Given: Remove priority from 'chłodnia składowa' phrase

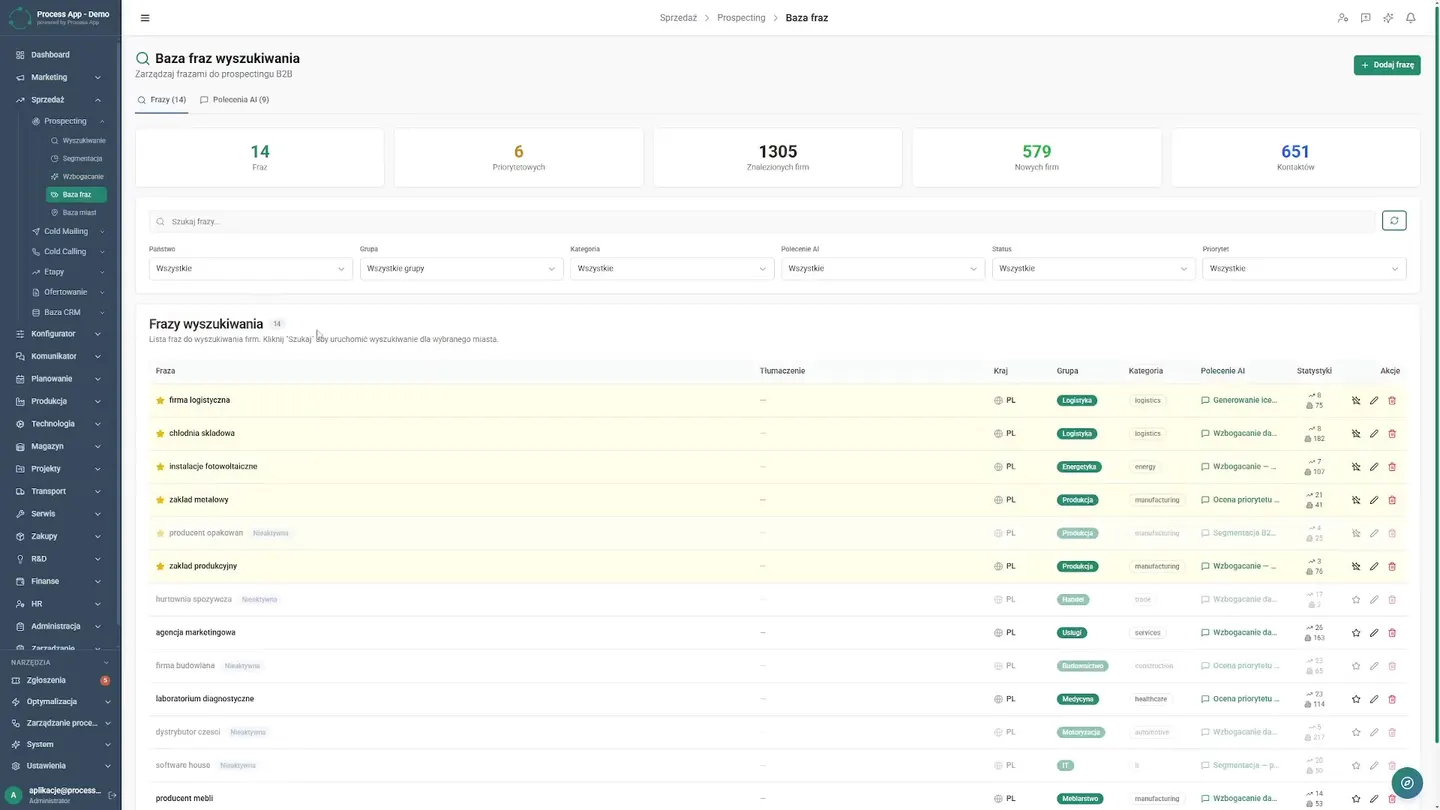Looking at the screenshot, I should (1356, 434).
